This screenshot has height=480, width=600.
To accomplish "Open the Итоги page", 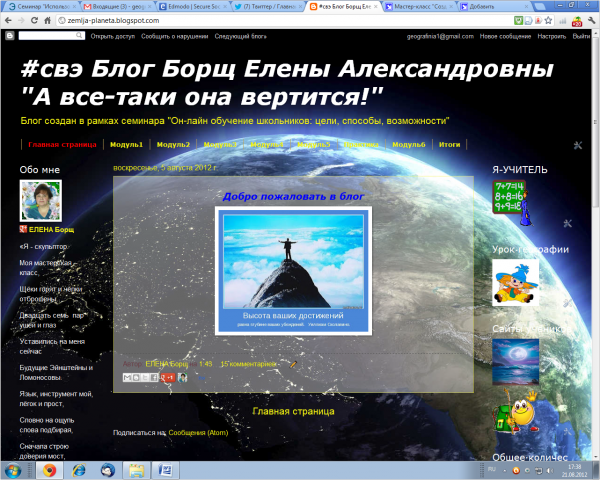I will coord(449,144).
